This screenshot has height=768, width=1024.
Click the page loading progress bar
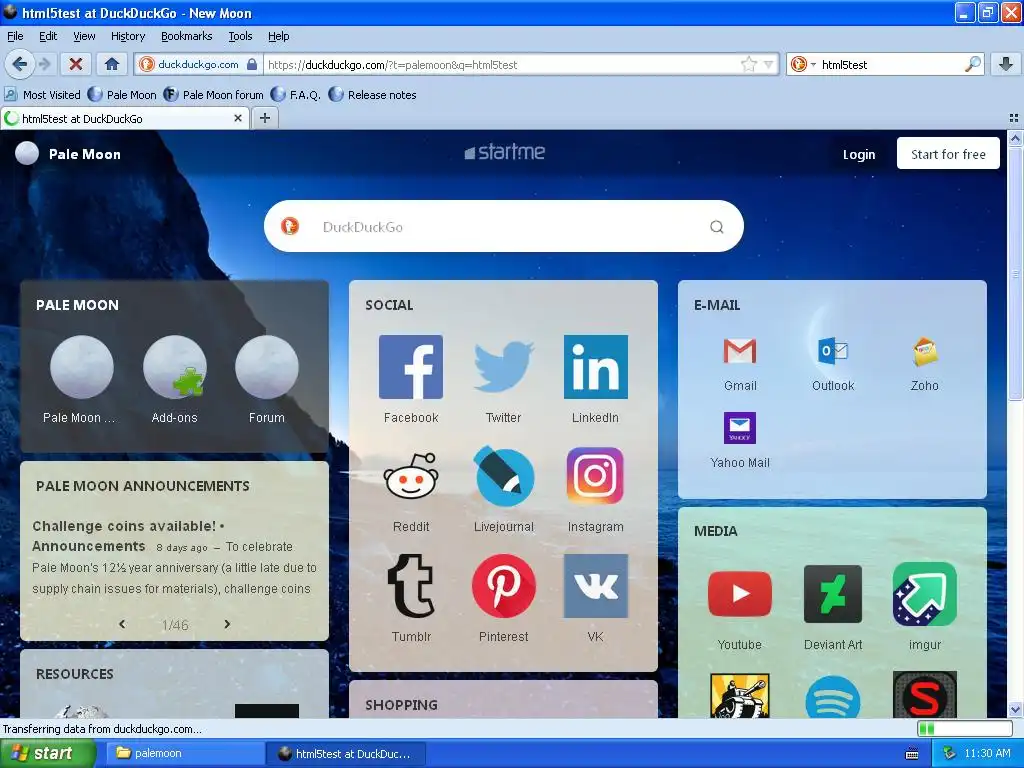[965, 729]
